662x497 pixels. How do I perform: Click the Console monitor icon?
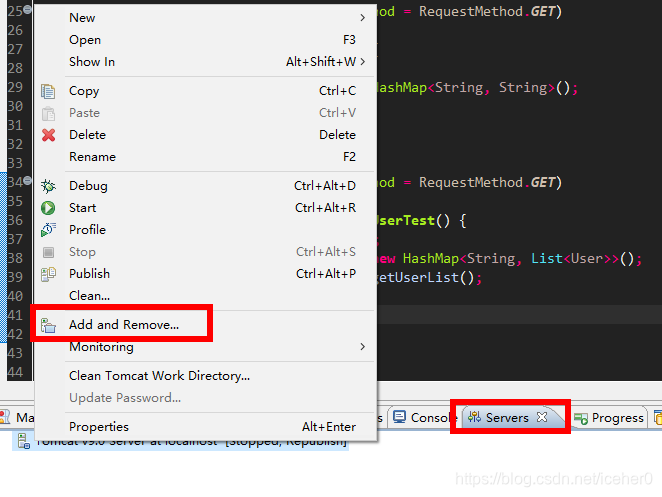tap(399, 417)
